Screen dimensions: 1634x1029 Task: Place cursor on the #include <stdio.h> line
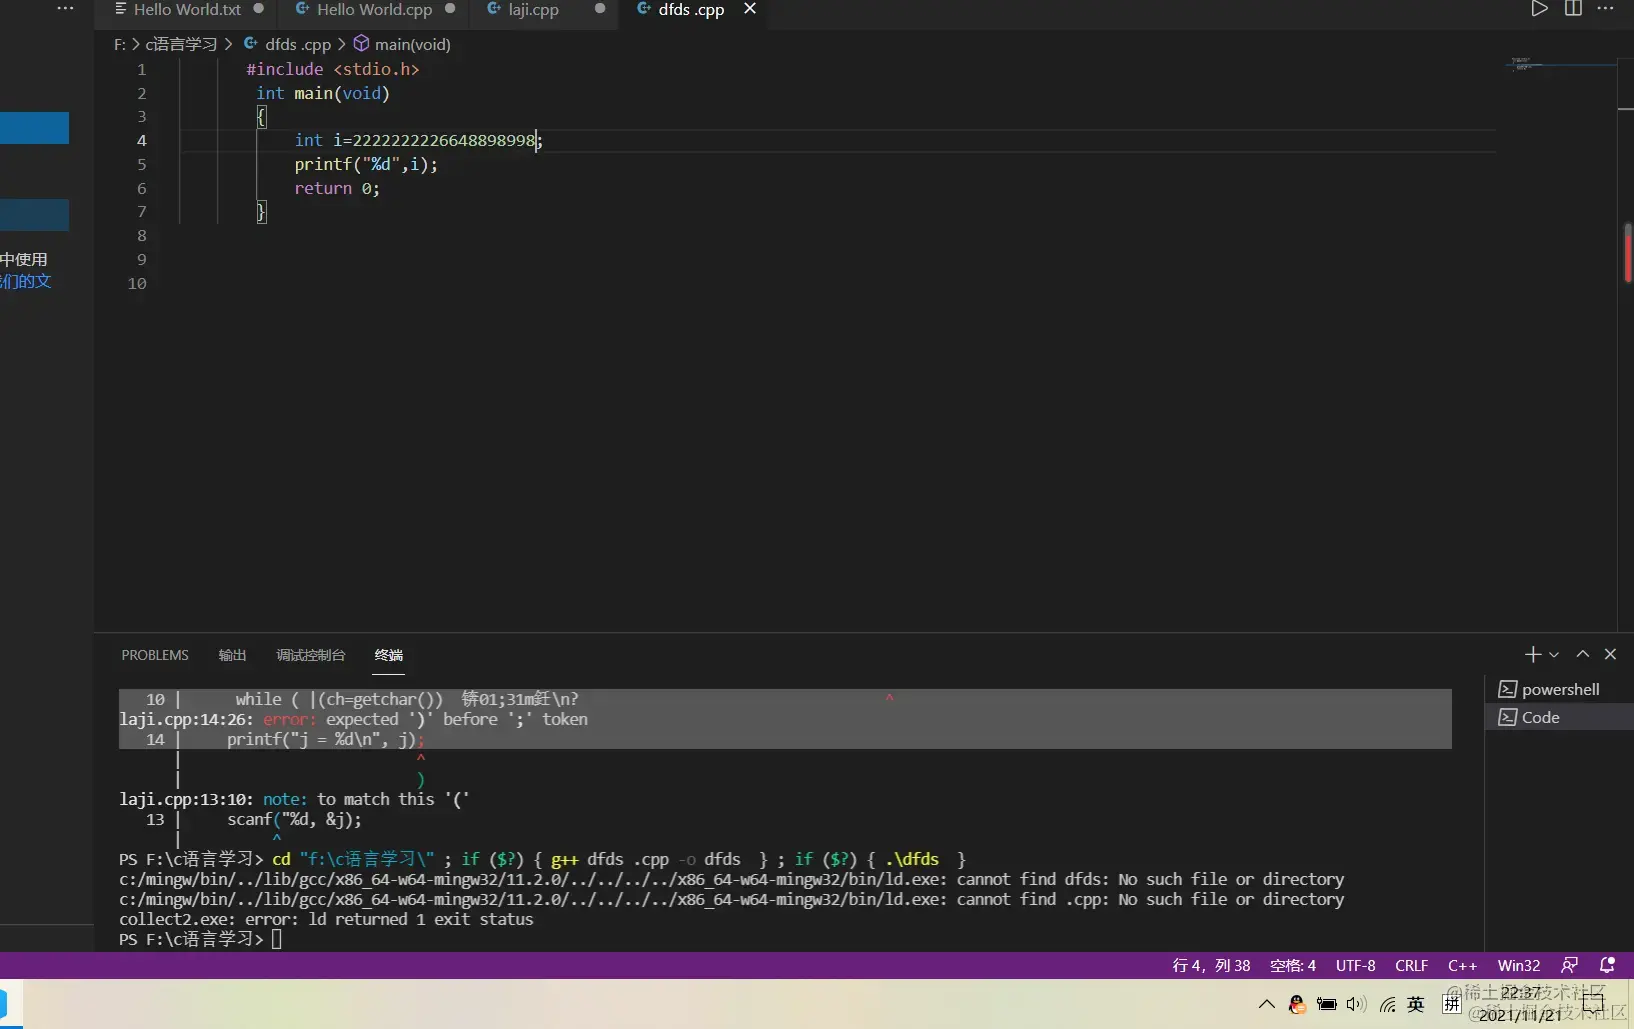333,69
